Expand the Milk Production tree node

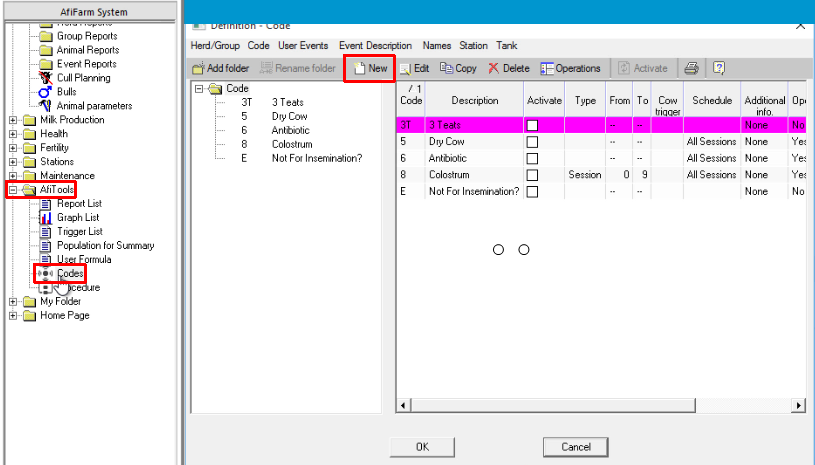click(13, 120)
